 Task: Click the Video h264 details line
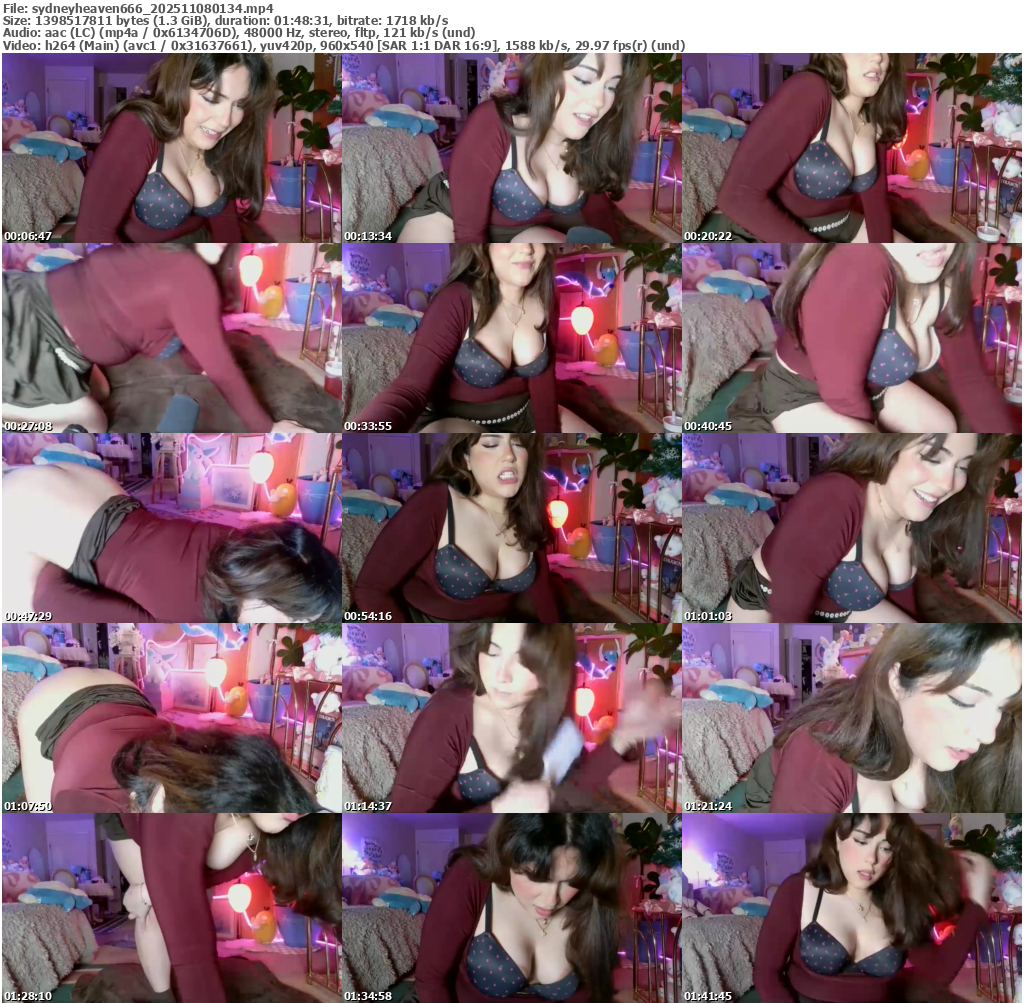[x=343, y=45]
